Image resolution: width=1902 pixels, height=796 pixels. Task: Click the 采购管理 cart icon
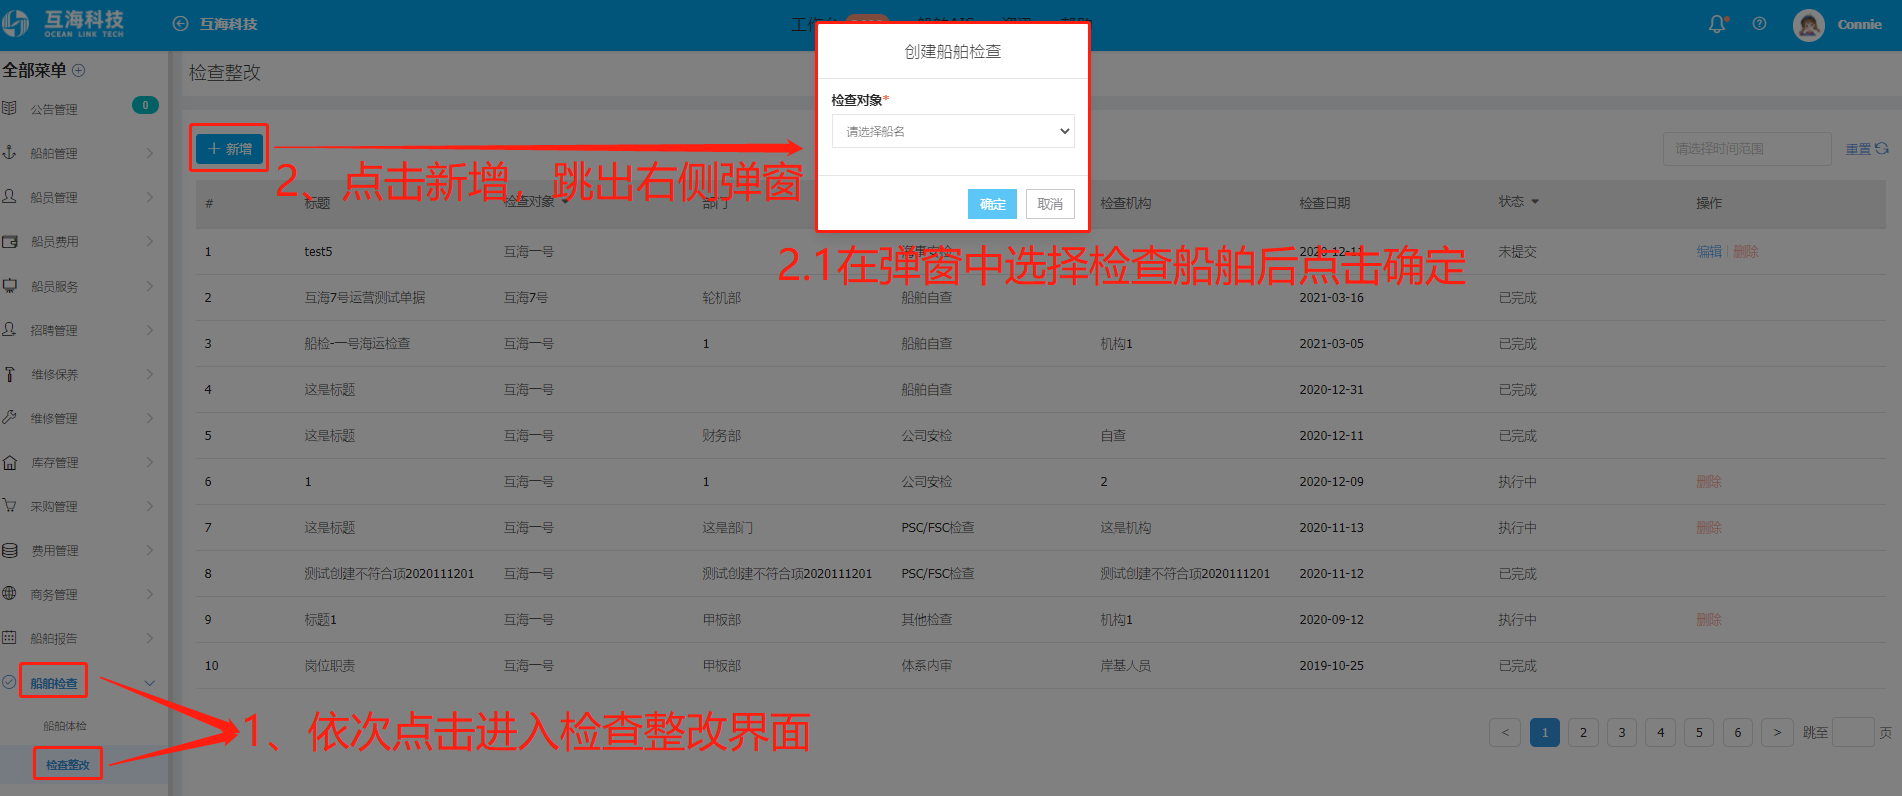pos(9,506)
